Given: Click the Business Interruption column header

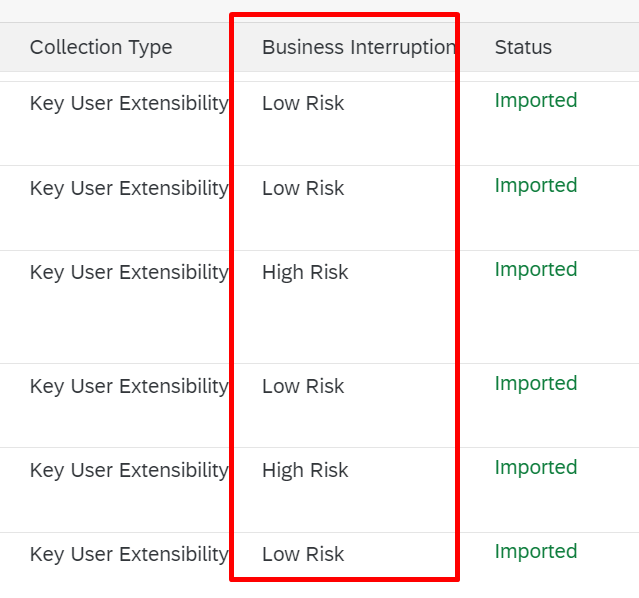Looking at the screenshot, I should click(359, 47).
